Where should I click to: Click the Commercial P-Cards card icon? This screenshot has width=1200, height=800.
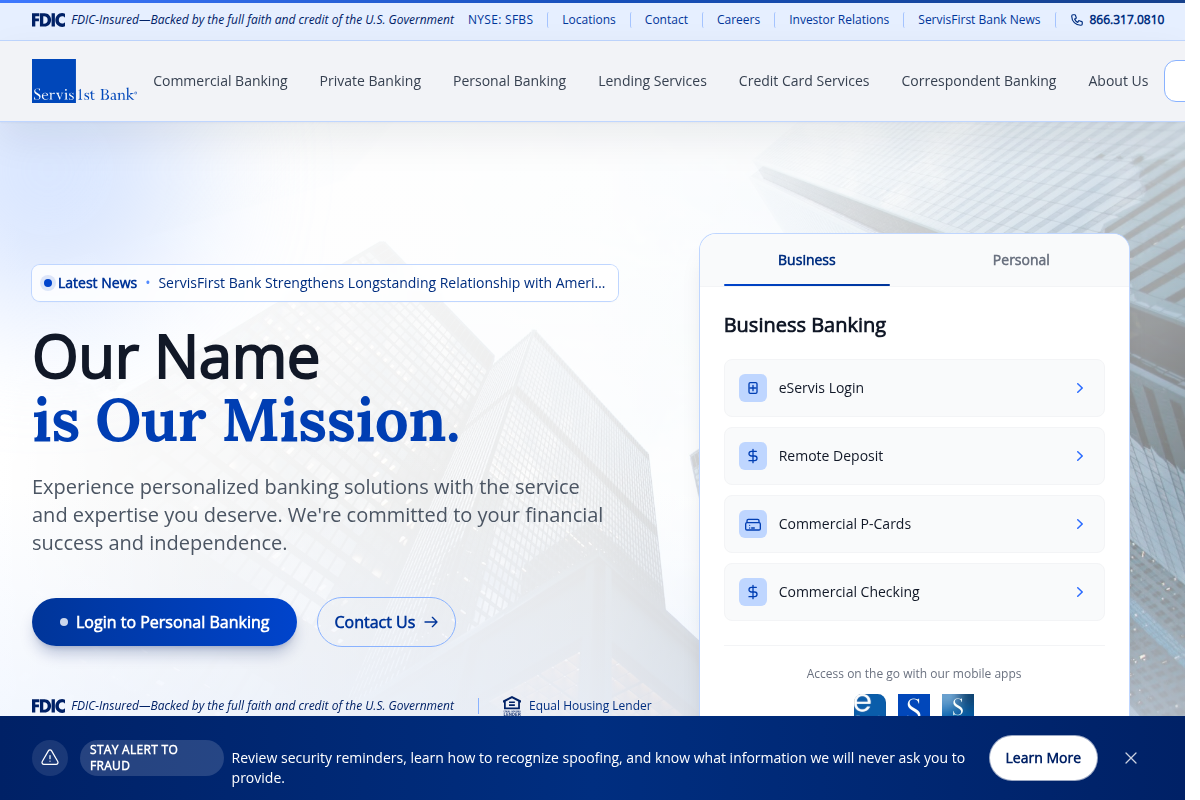tap(753, 524)
